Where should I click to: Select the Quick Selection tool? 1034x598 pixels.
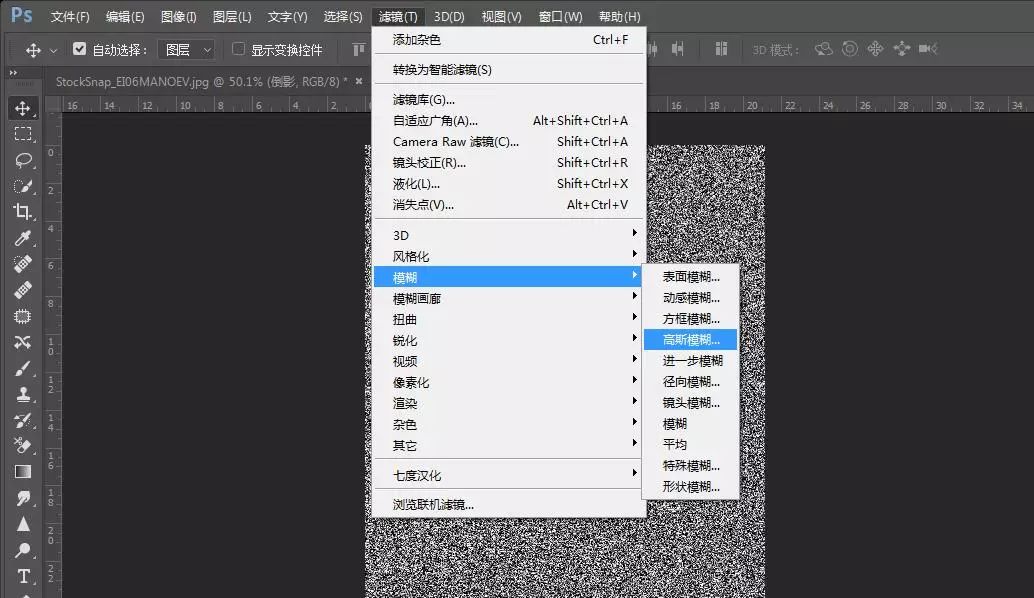pyautogui.click(x=23, y=186)
